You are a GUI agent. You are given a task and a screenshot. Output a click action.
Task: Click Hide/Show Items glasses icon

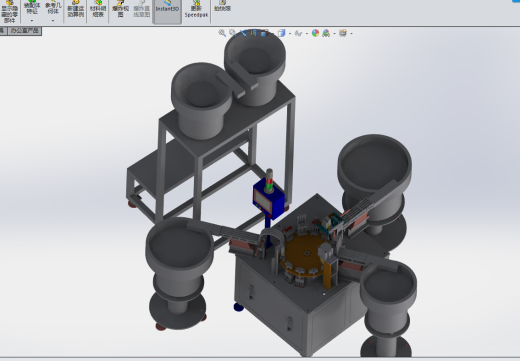[299, 33]
